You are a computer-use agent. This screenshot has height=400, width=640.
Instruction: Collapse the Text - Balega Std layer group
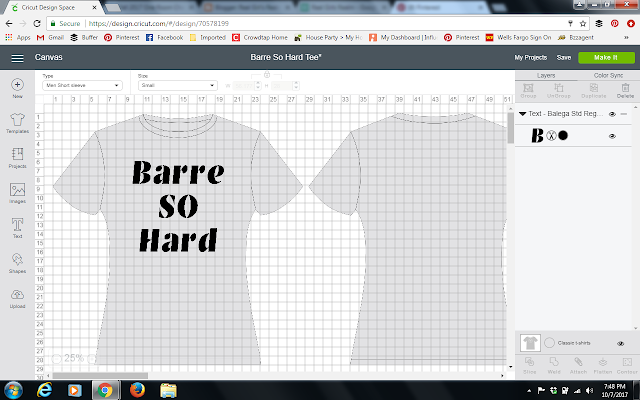click(x=522, y=114)
